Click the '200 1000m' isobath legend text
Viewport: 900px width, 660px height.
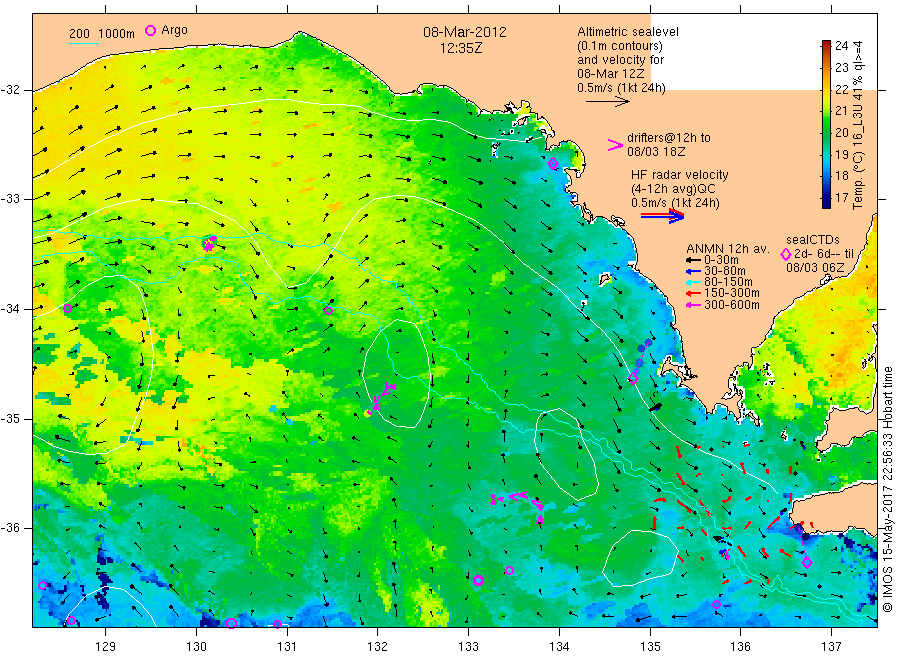(x=102, y=34)
